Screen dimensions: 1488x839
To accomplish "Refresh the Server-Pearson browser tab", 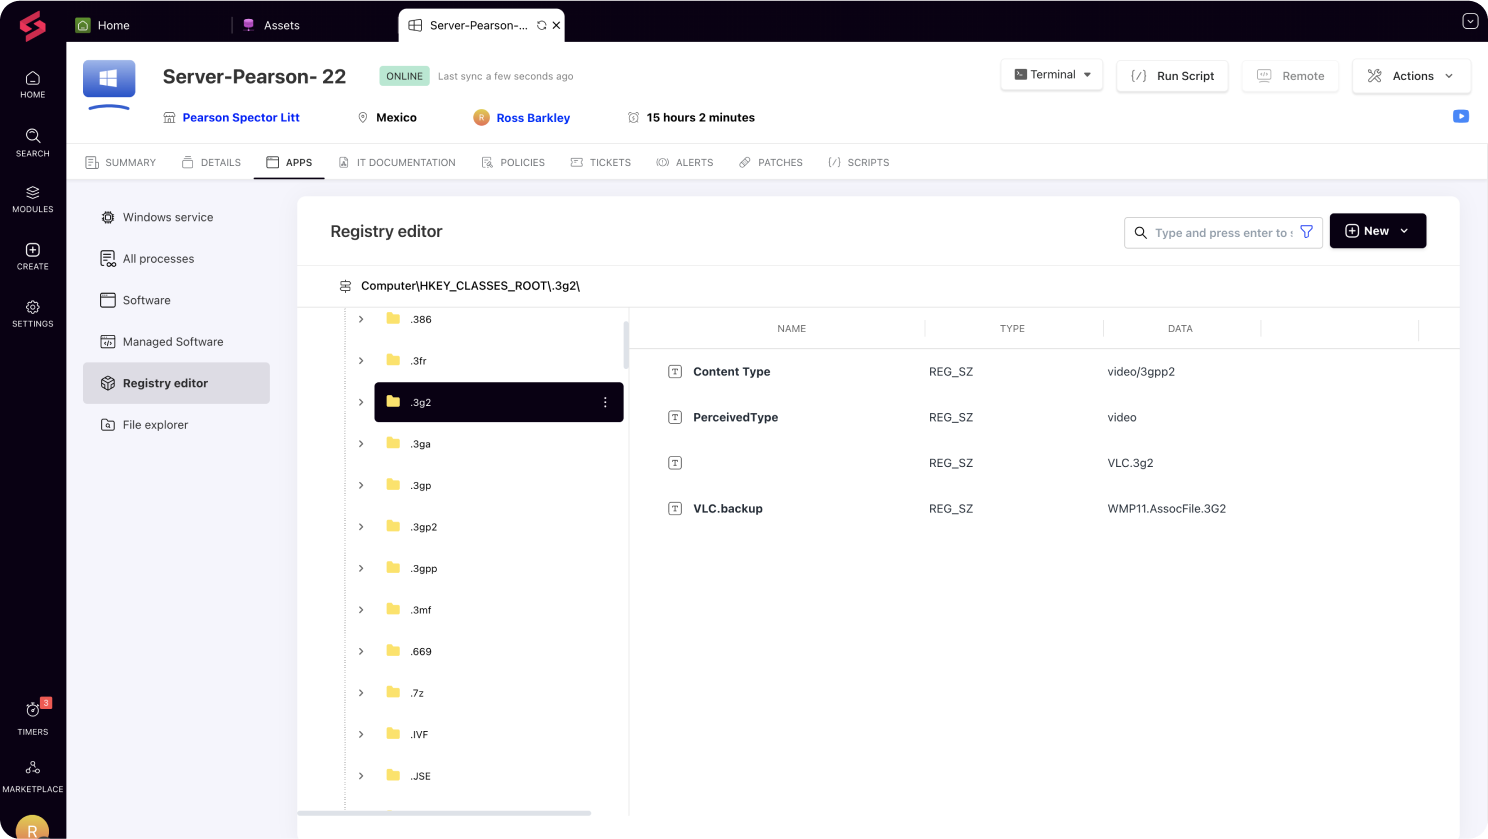I will coord(541,25).
